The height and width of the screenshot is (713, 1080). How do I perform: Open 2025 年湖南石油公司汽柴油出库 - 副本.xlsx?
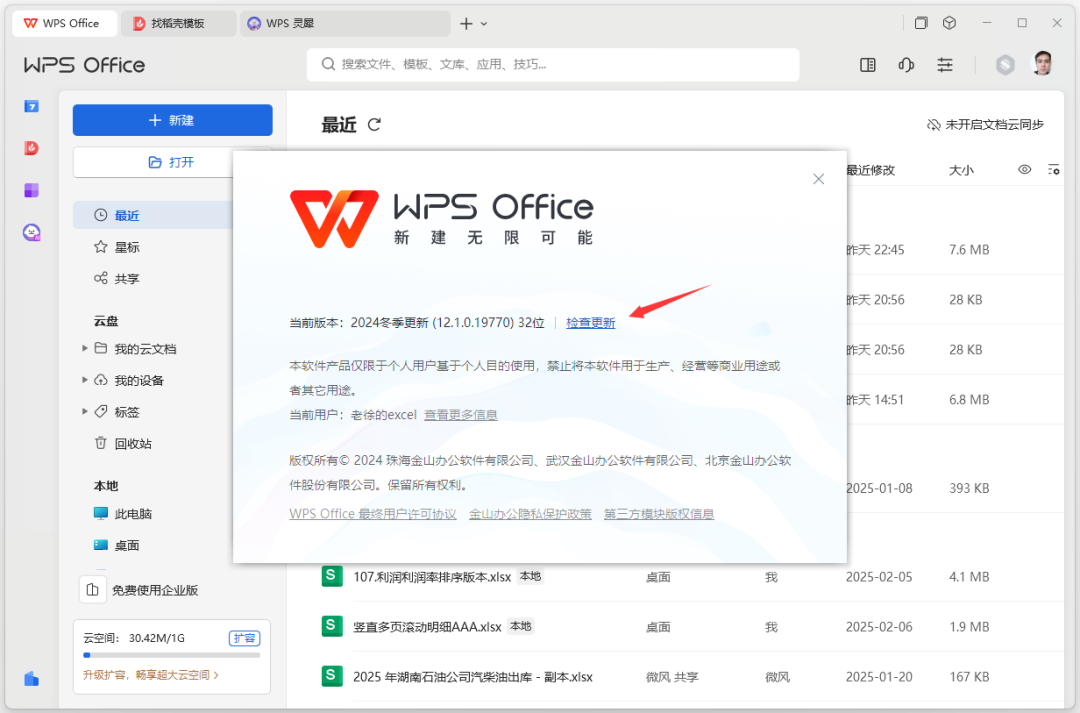[472, 677]
